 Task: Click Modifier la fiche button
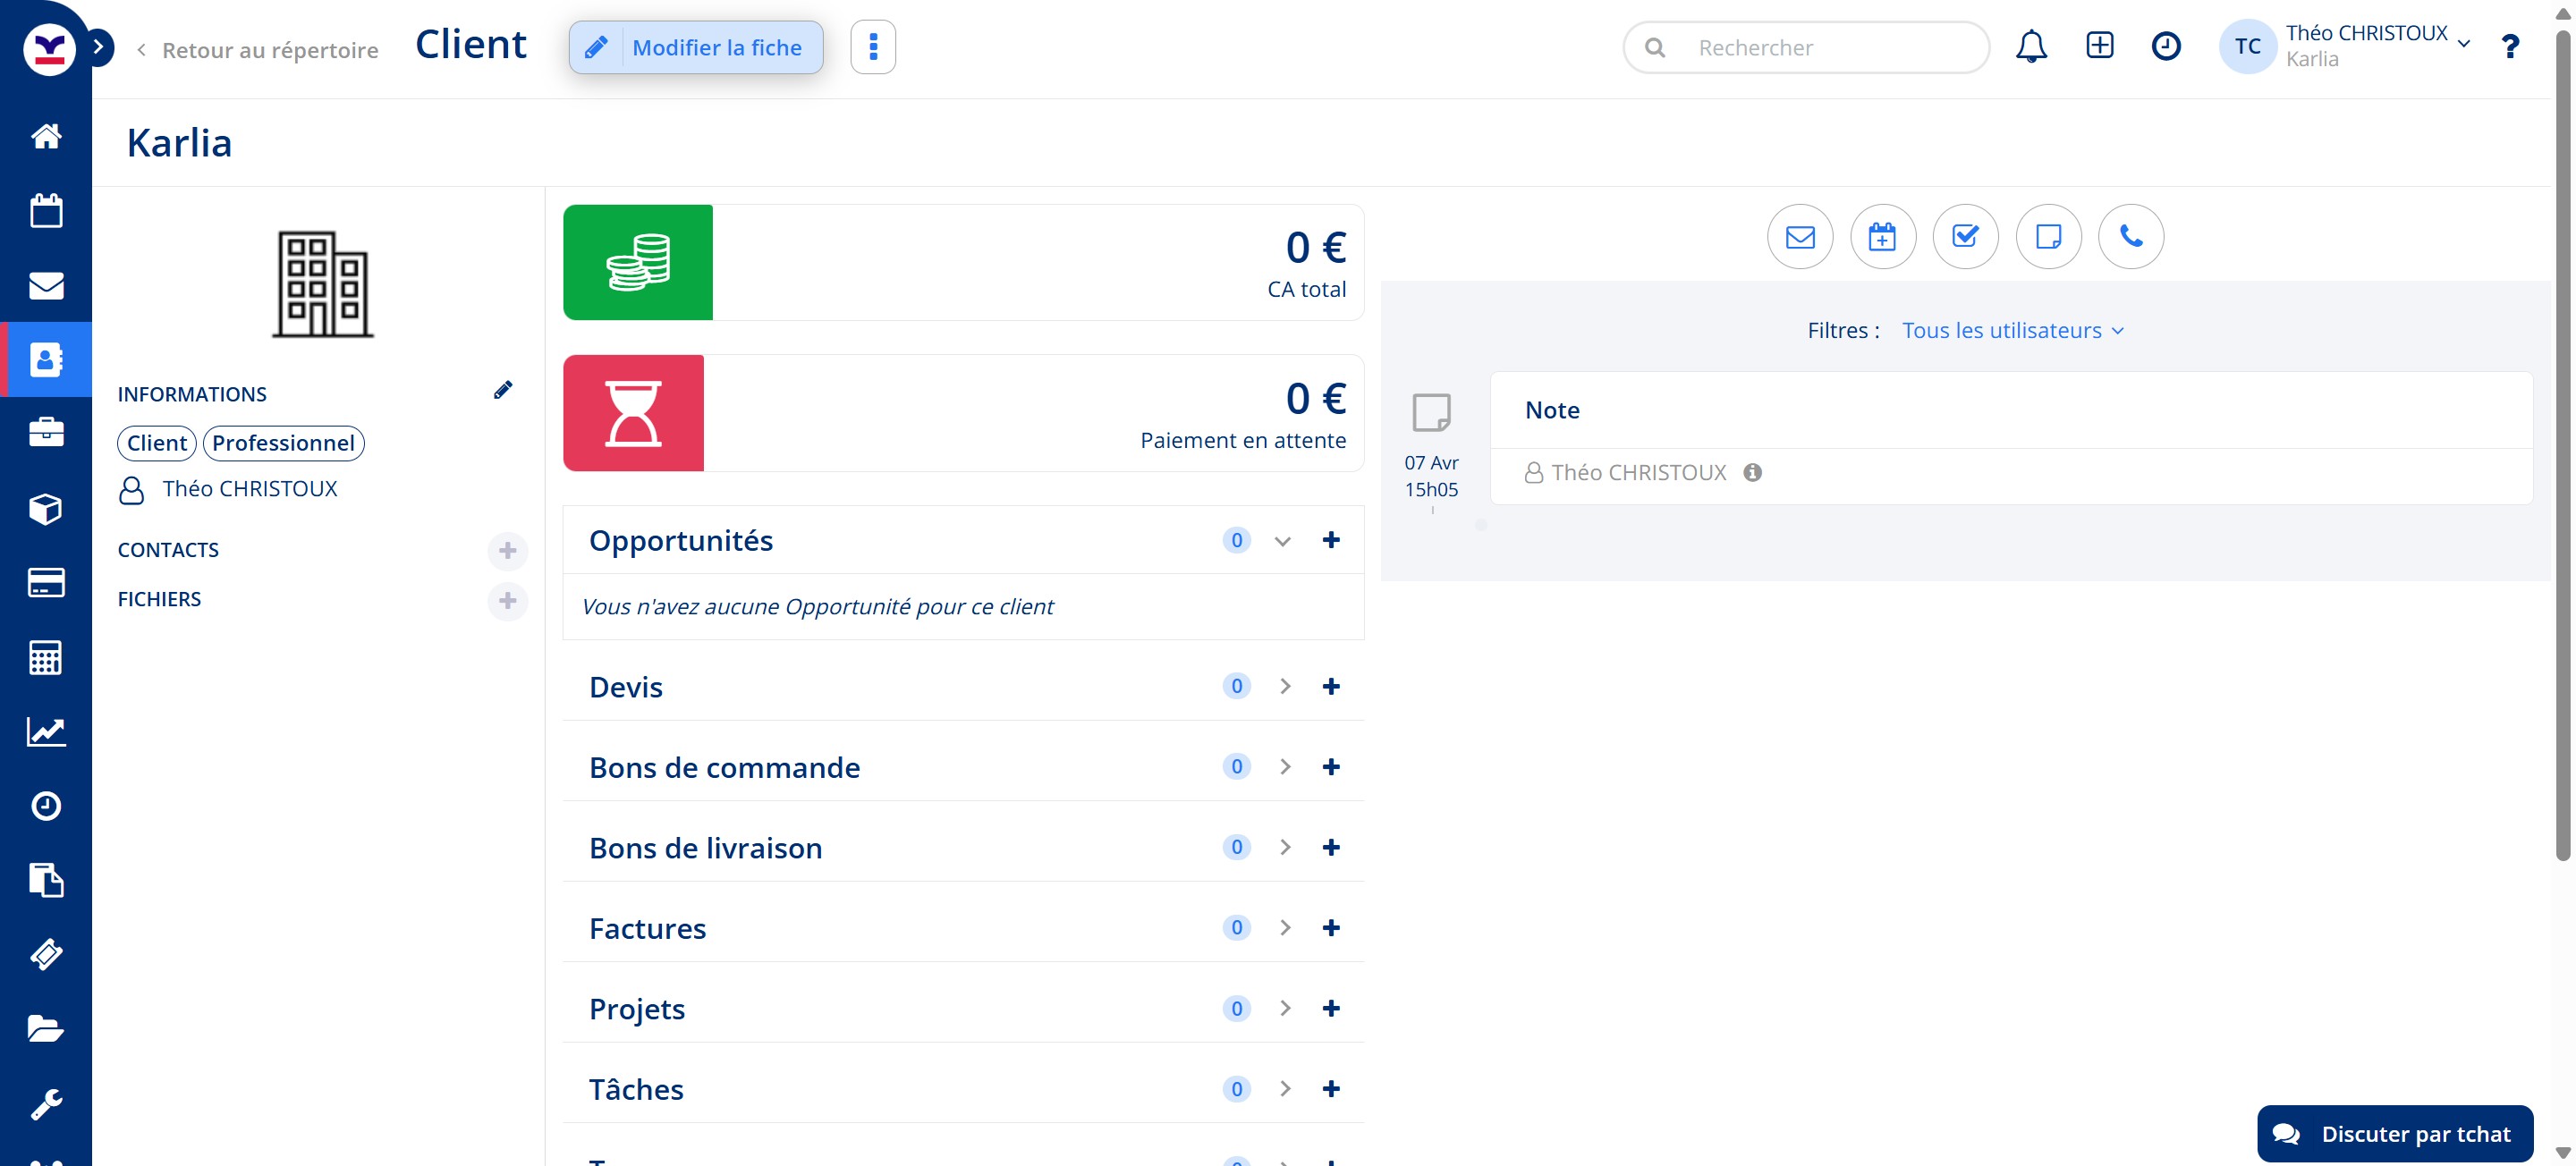click(696, 47)
